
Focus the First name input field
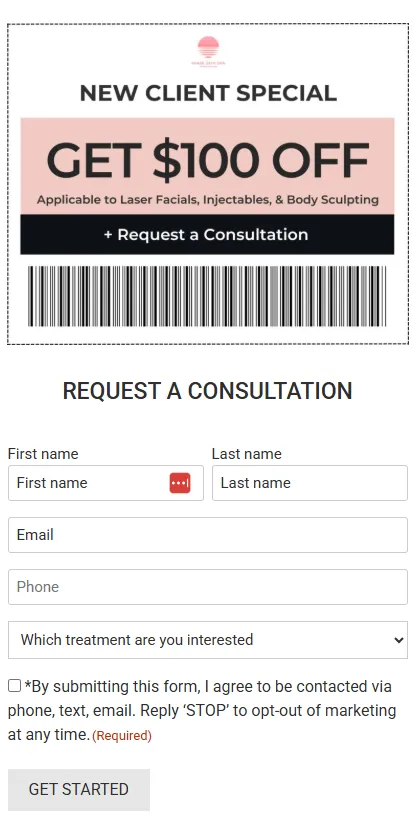click(x=106, y=483)
